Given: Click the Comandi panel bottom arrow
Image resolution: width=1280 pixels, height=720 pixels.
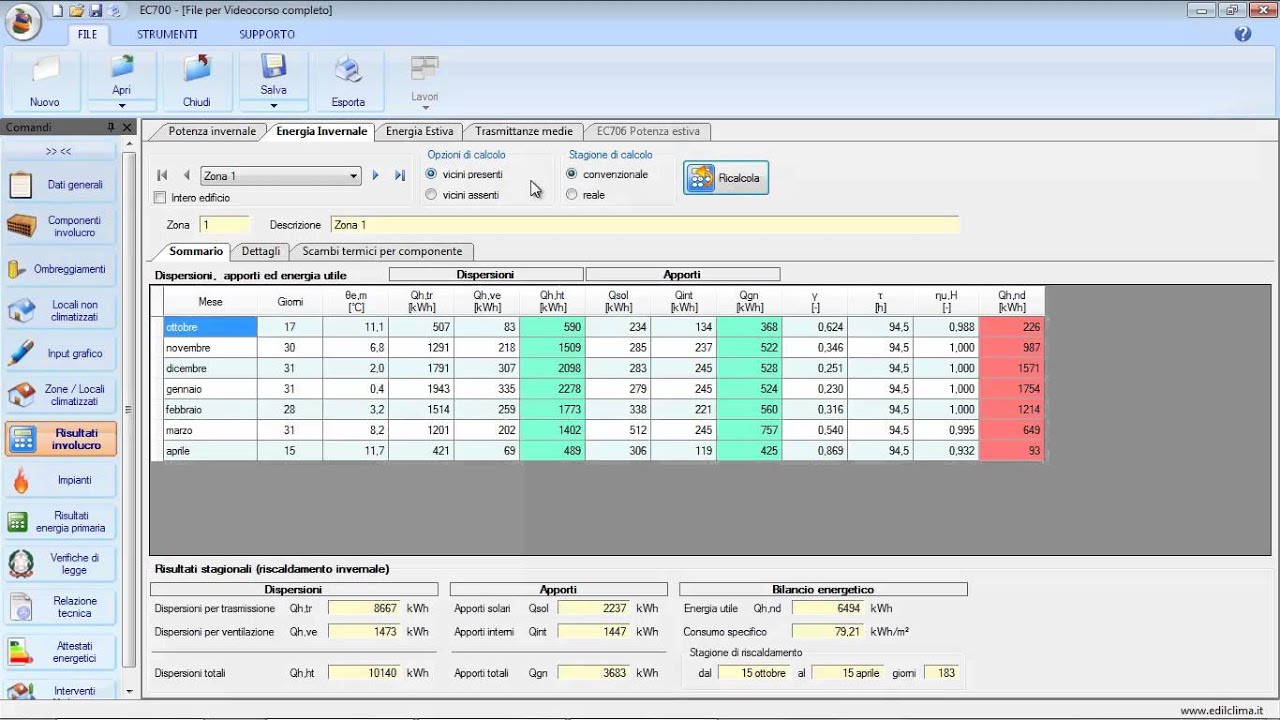Looking at the screenshot, I should [129, 691].
